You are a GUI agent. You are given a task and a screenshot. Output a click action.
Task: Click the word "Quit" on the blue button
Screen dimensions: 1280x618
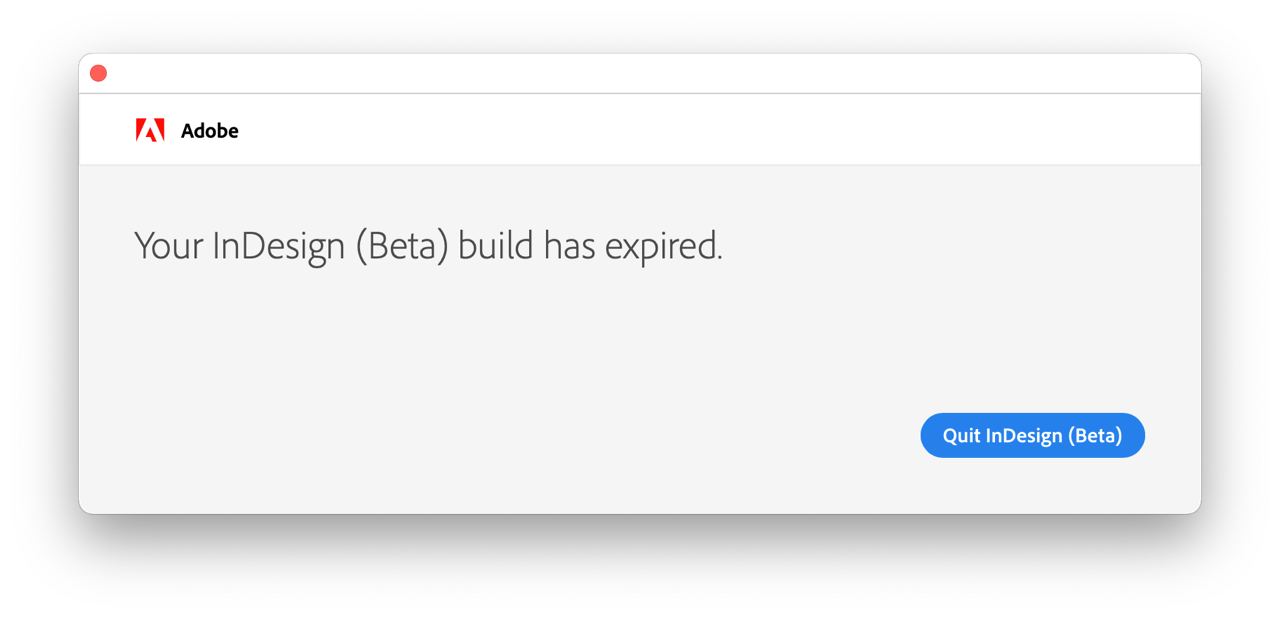click(961, 436)
